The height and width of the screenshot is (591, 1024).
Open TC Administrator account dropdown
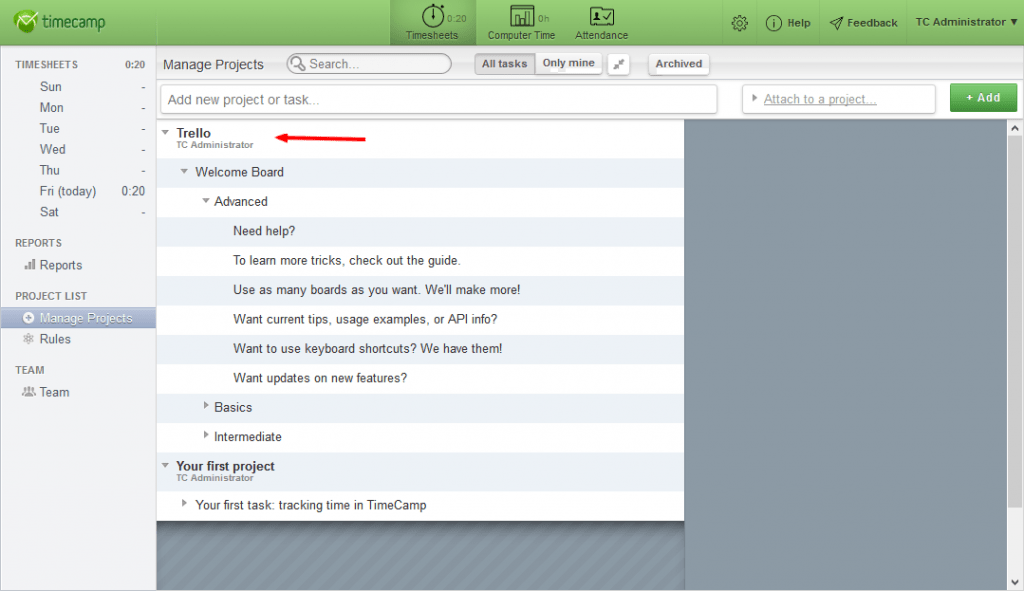tap(966, 22)
